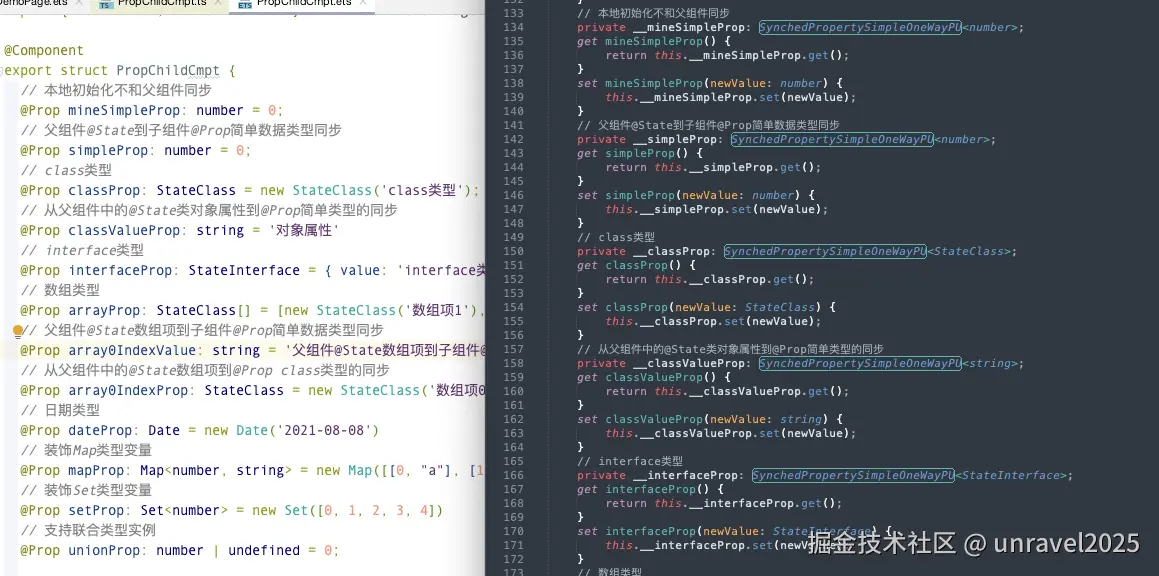Click 'return this.__simpleProp.get();' on line 144
Viewport: 1159px width, 576px height.
(x=713, y=167)
